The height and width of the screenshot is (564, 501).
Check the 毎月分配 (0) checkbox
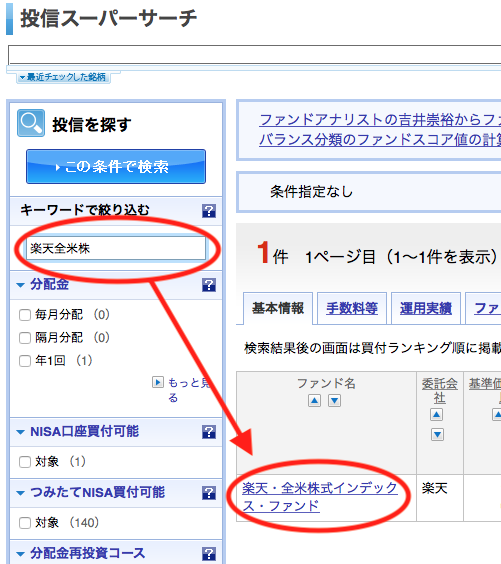[25, 315]
